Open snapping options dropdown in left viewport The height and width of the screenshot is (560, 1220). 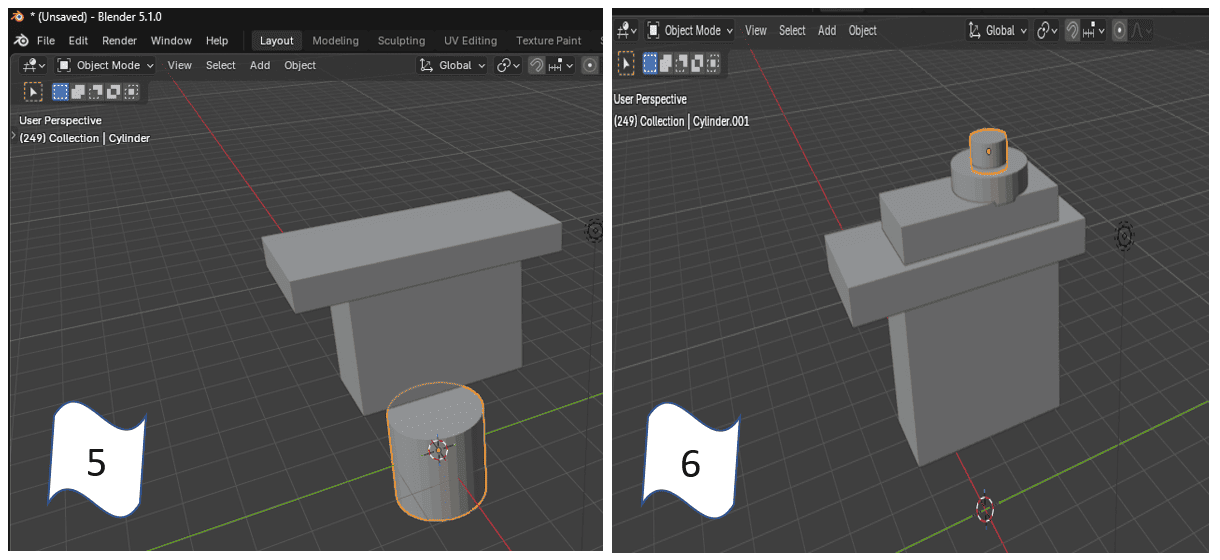(x=561, y=65)
